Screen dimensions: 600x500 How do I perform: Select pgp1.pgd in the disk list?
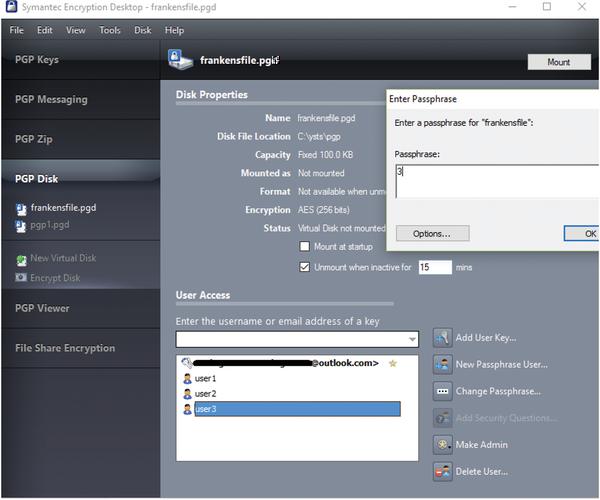click(50, 225)
